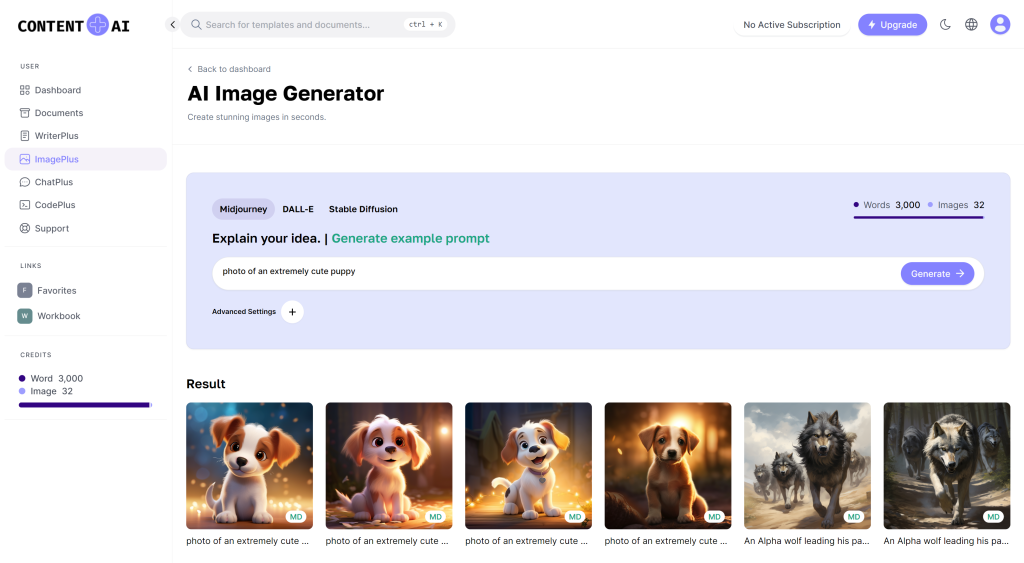Viewport: 1024px width, 563px height.
Task: Switch to Stable Diffusion tab
Action: tap(363, 209)
